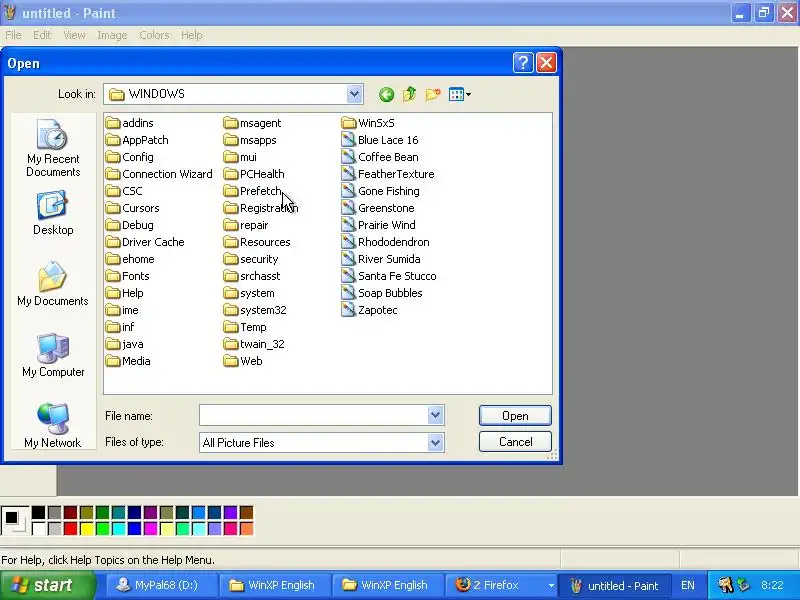Select the twain_32 folder
Viewport: 800px width, 600px height.
coord(254,344)
